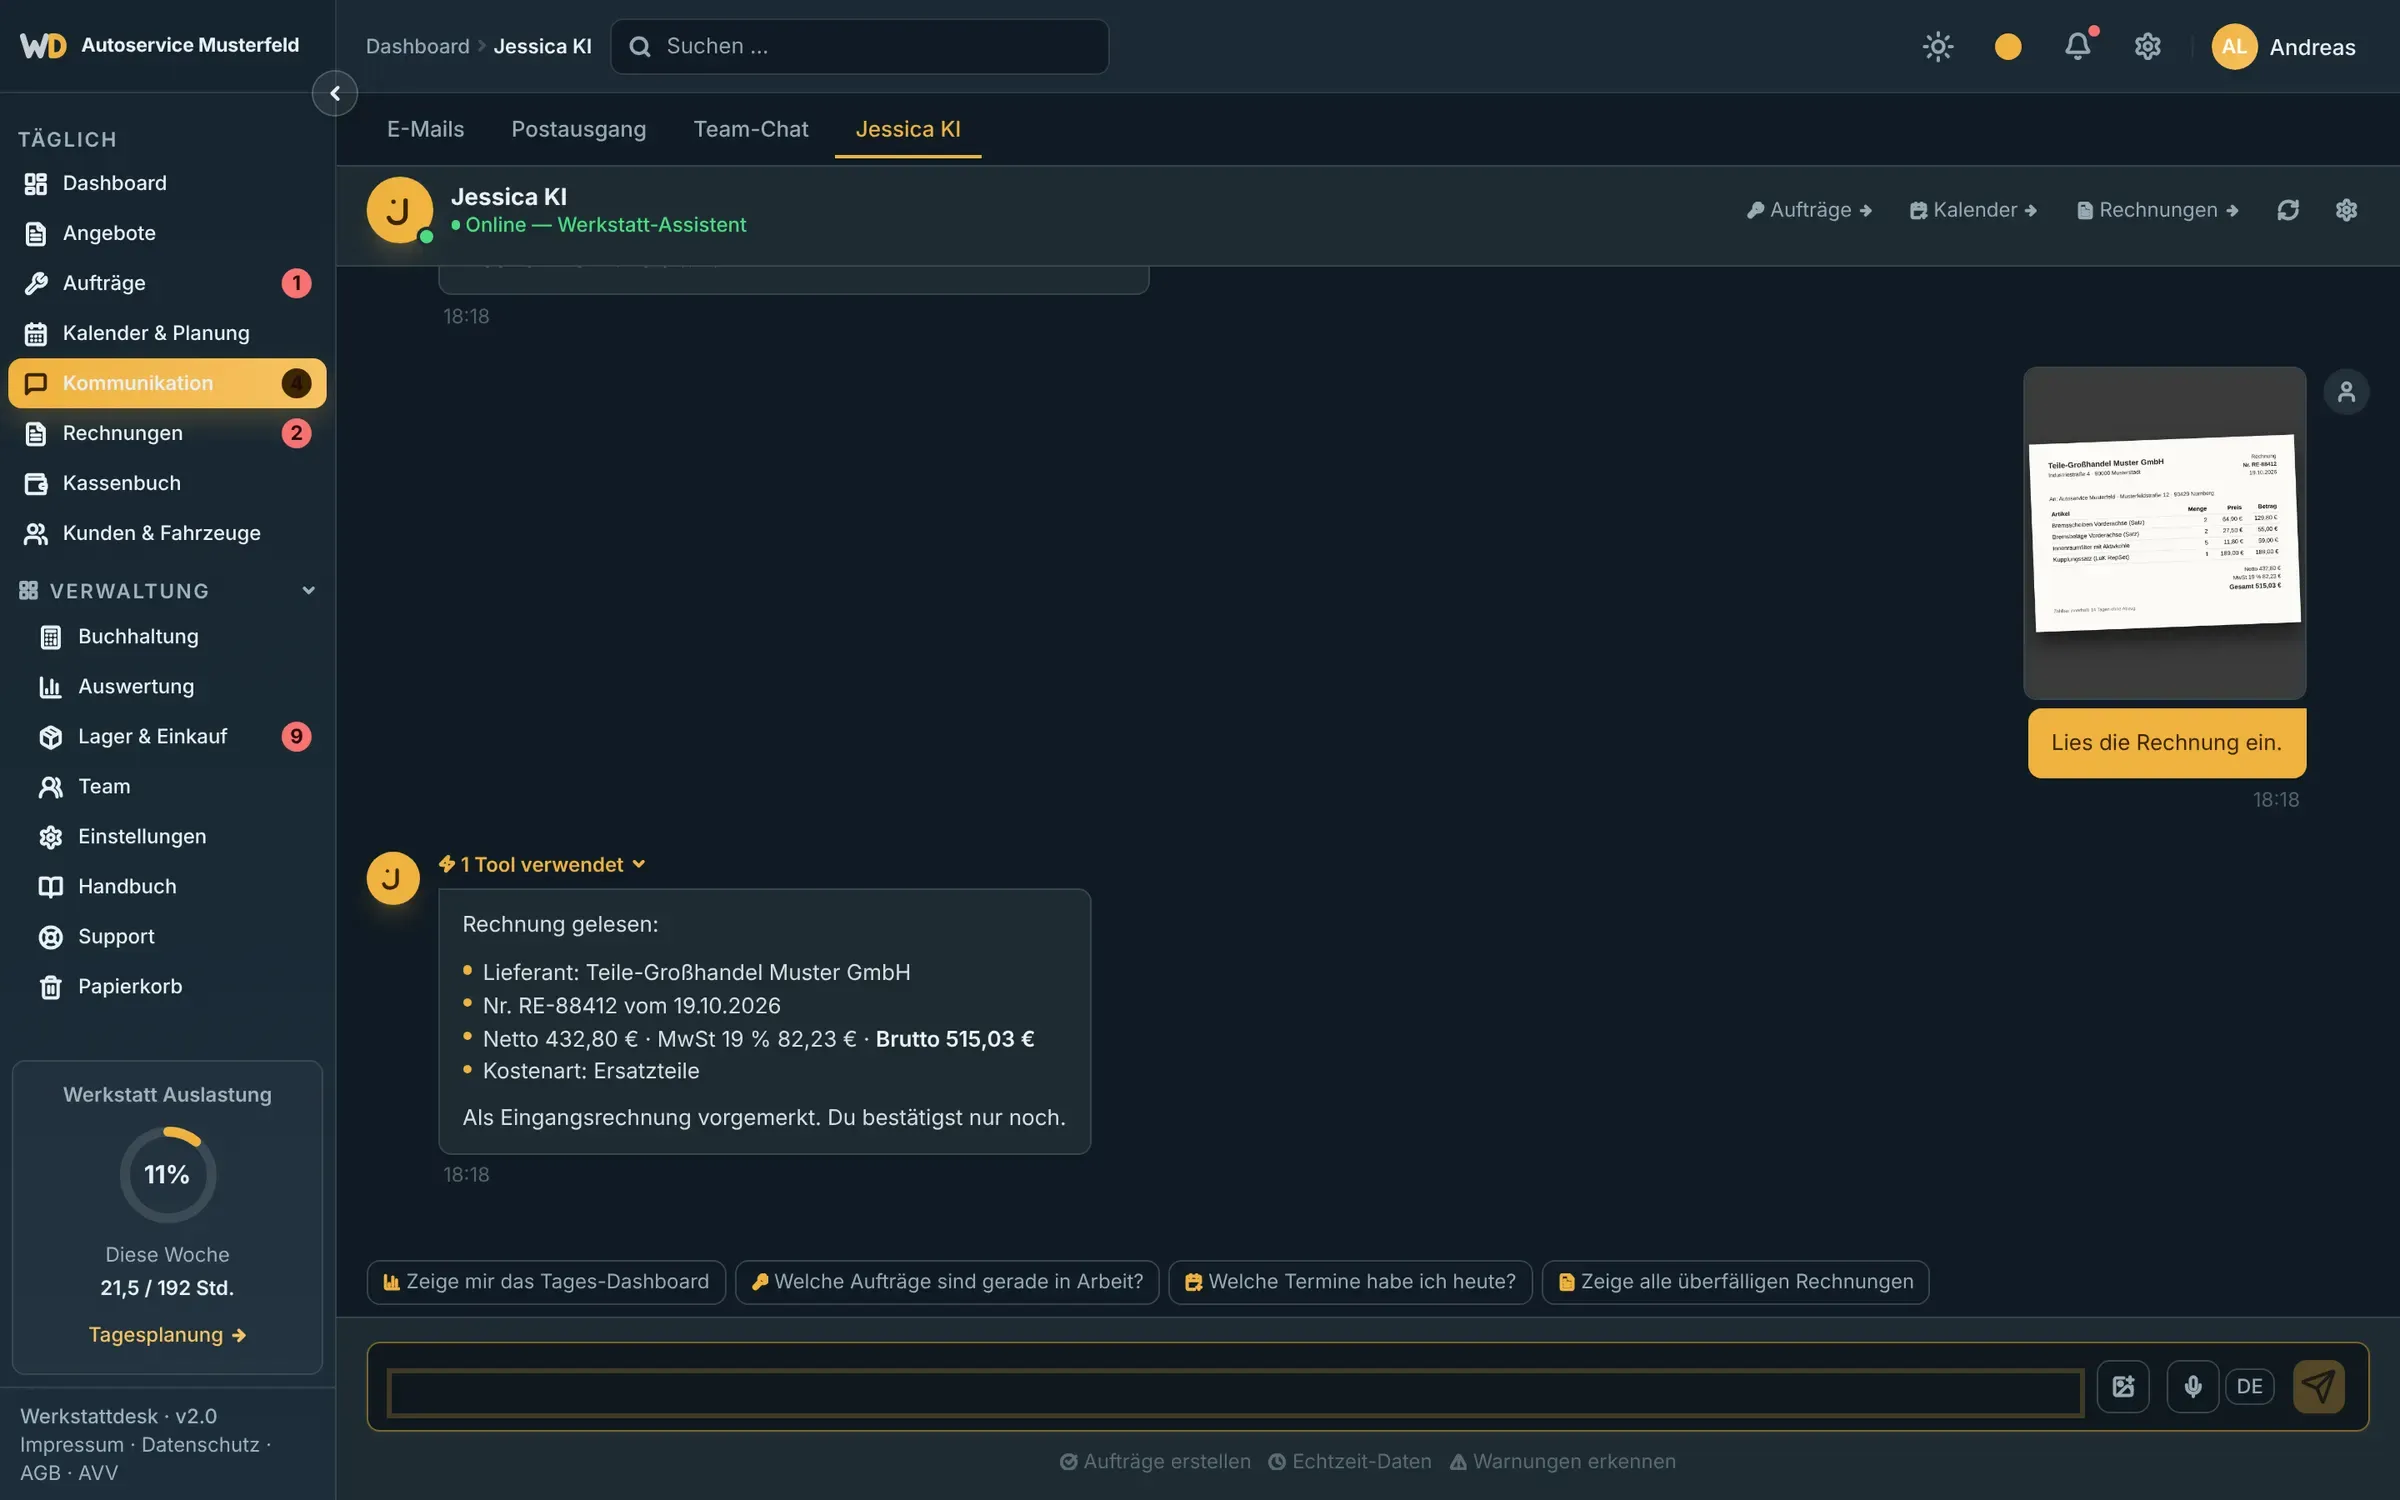This screenshot has height=1500, width=2400.
Task: Open top bar settings gear
Action: (x=2147, y=46)
